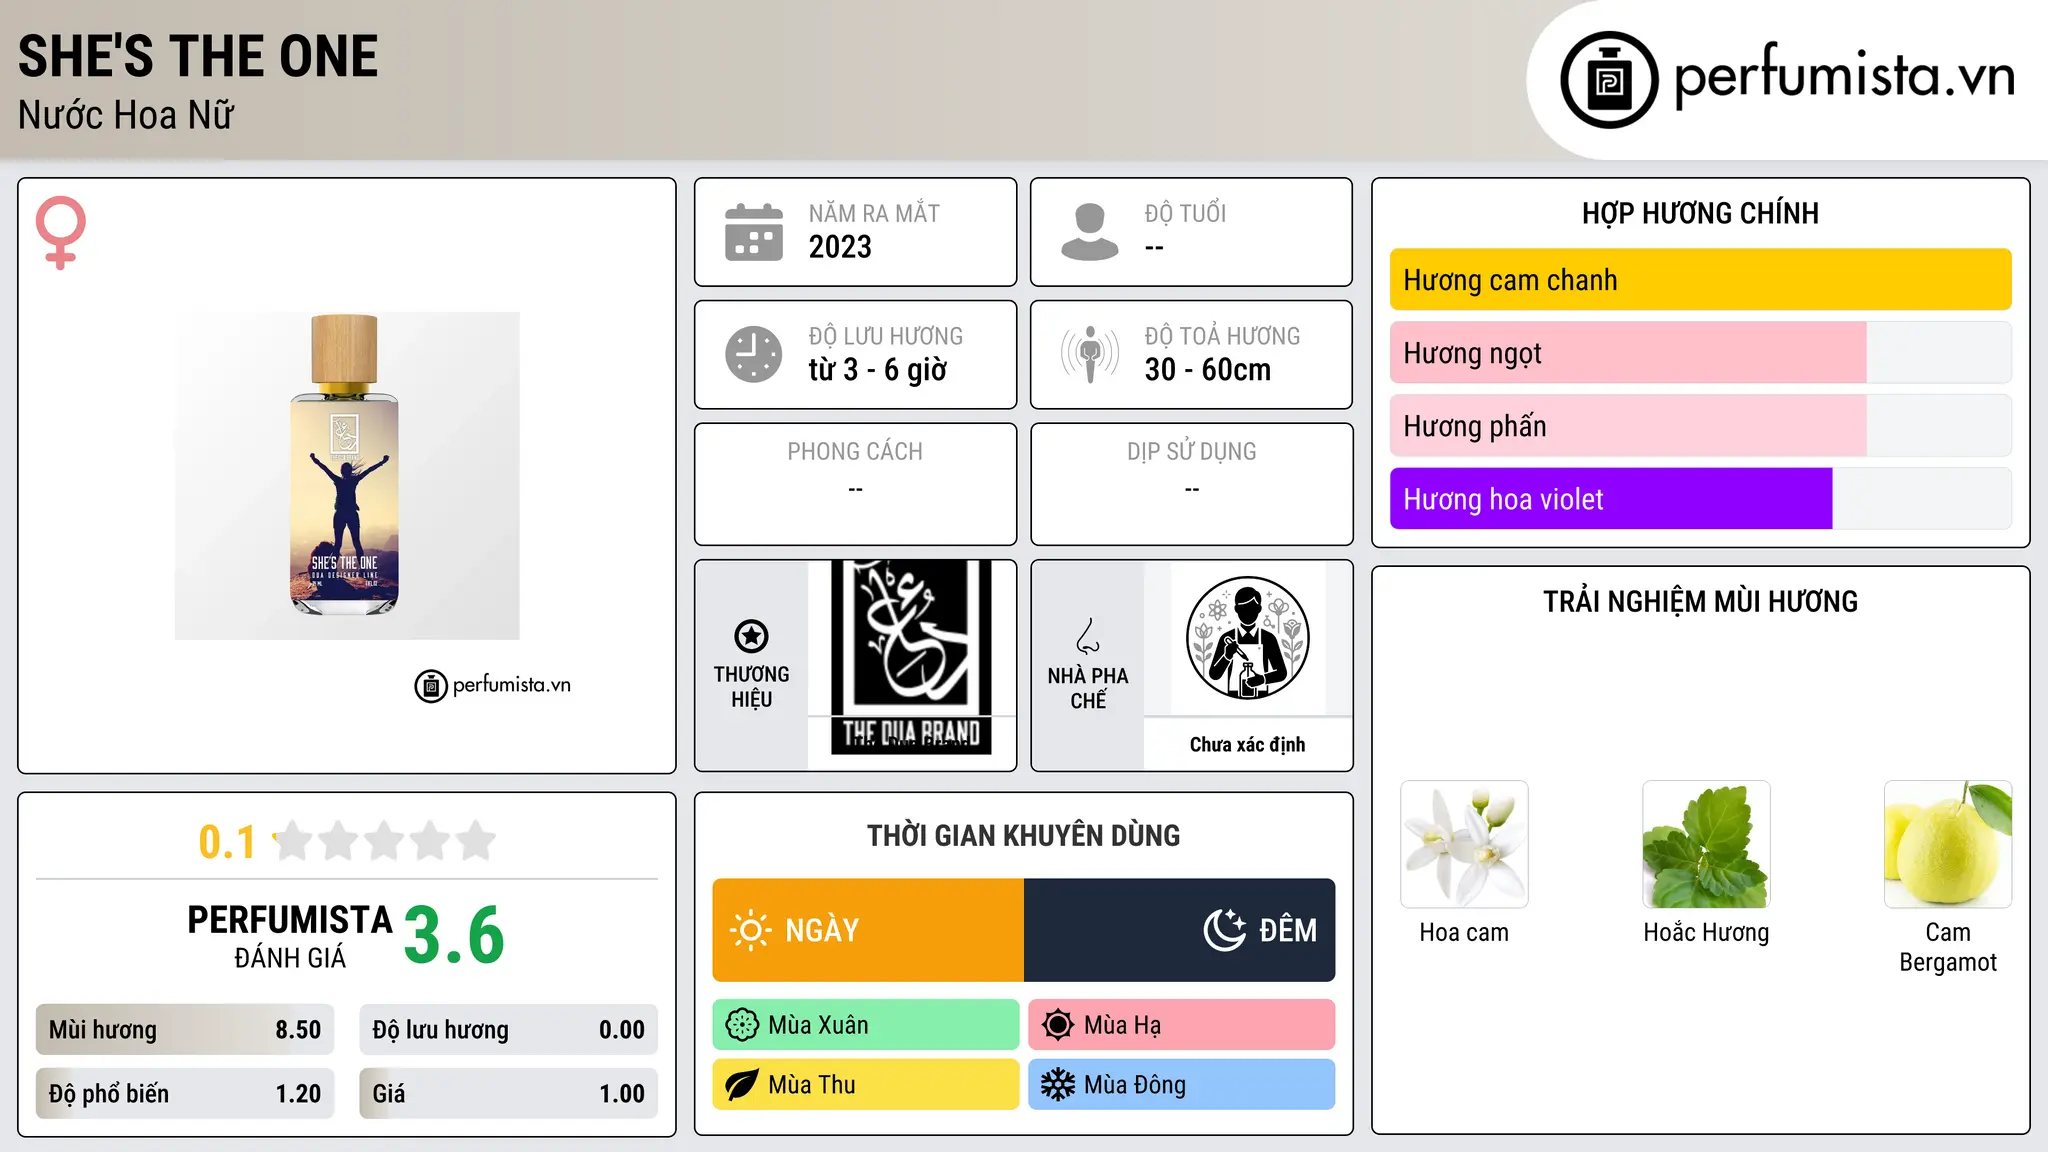Click the perfumer illustration above Chưa xác định
This screenshot has height=1152, width=2048.
point(1247,638)
